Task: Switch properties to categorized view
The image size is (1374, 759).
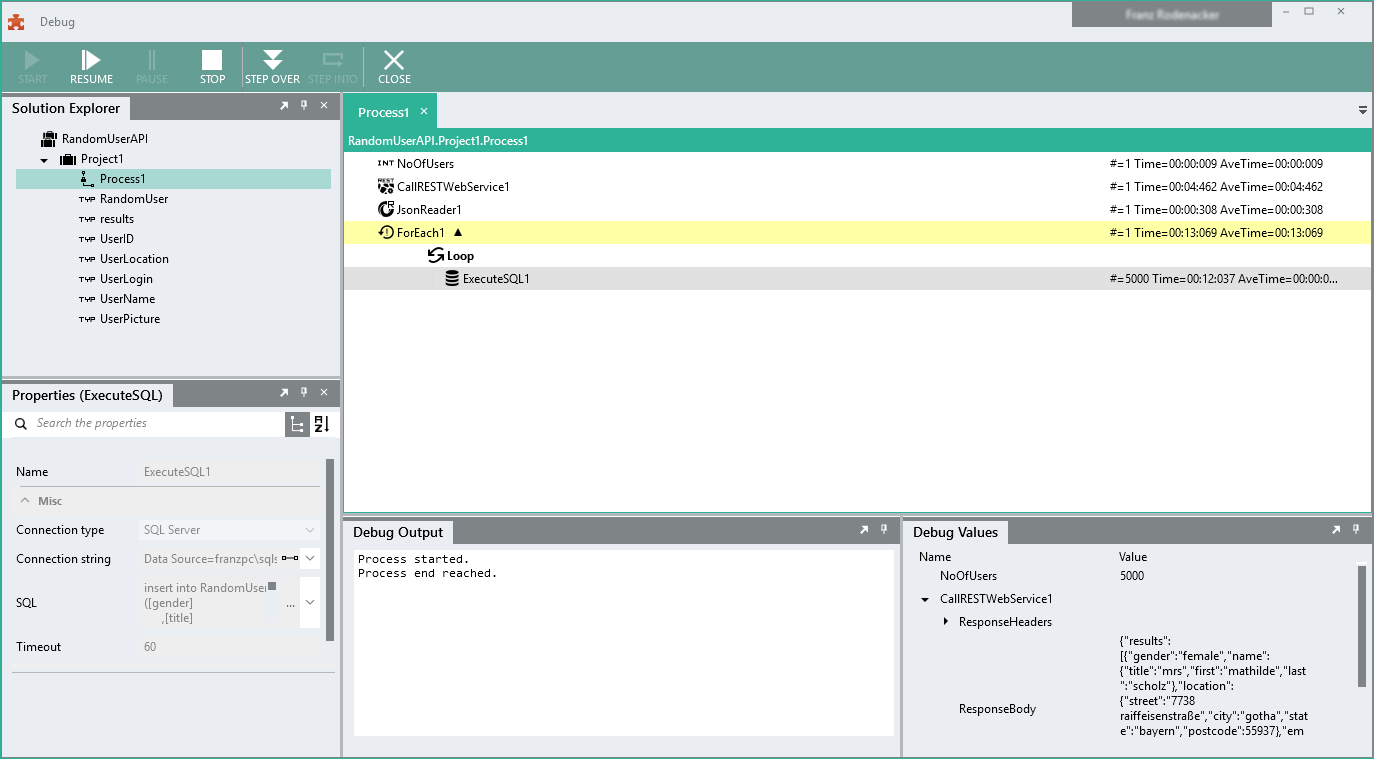Action: pos(297,424)
